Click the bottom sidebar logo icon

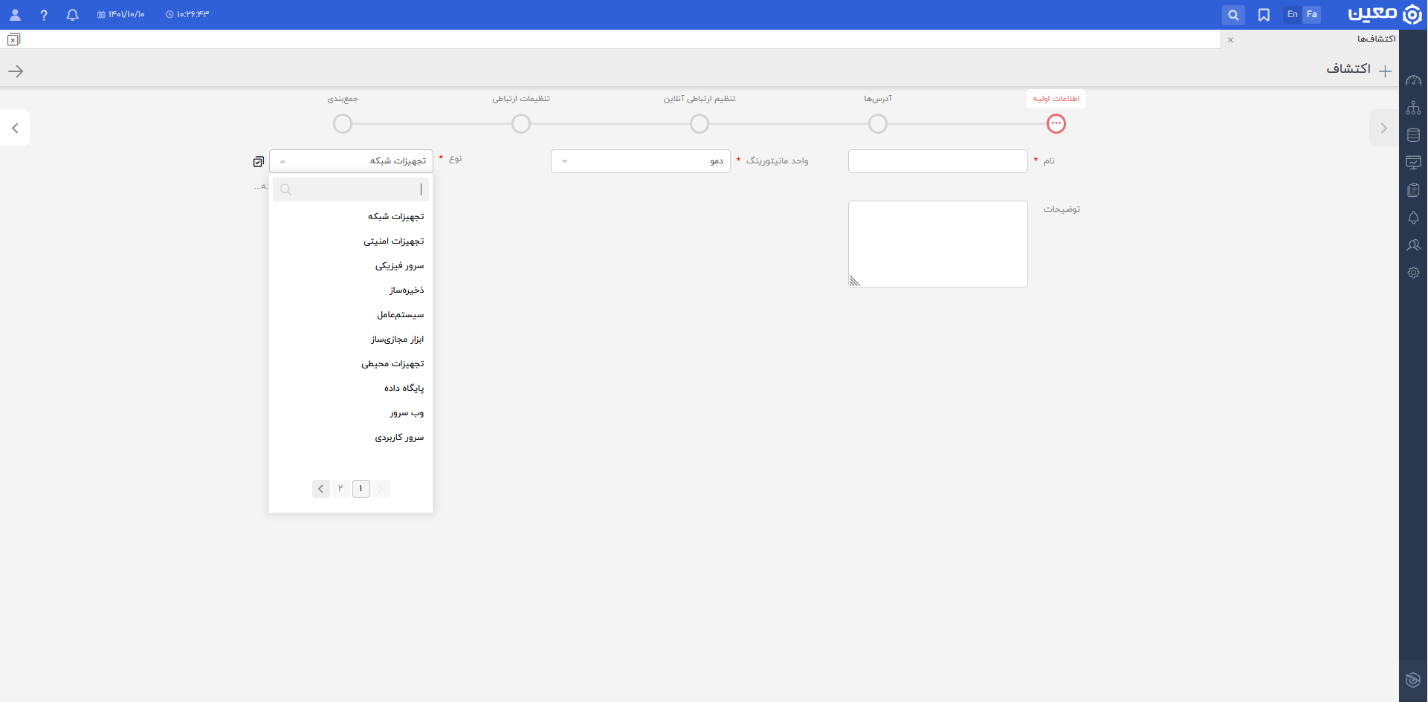1413,680
